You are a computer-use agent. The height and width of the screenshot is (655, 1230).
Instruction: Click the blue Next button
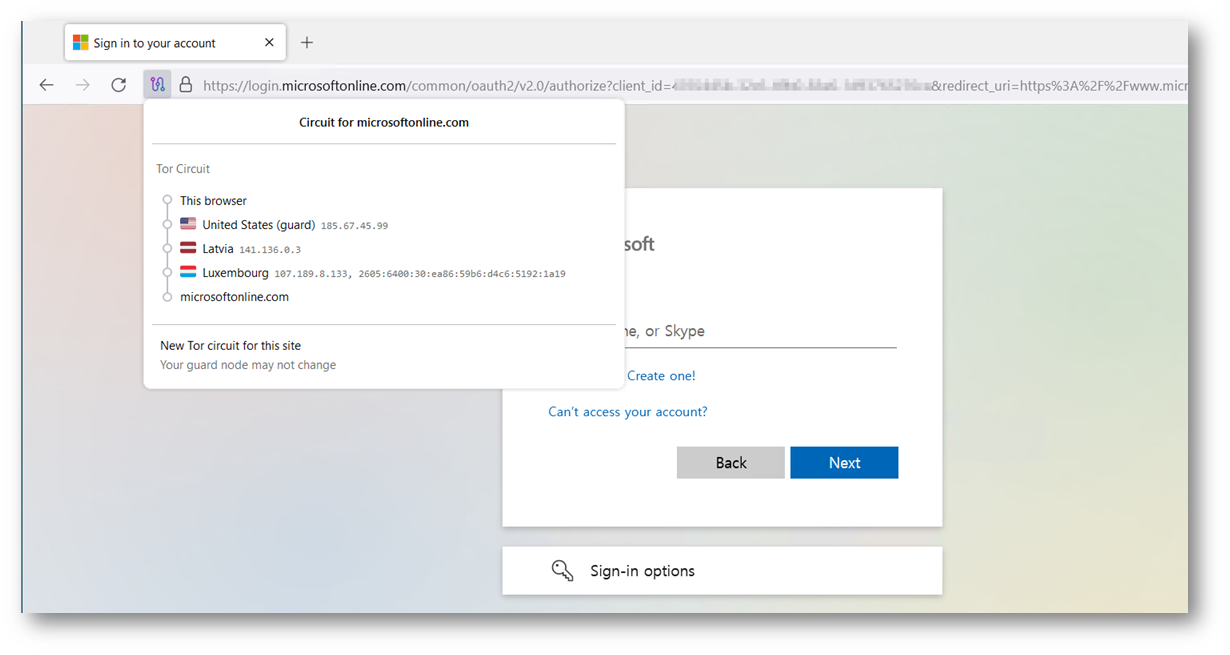pyautogui.click(x=844, y=463)
